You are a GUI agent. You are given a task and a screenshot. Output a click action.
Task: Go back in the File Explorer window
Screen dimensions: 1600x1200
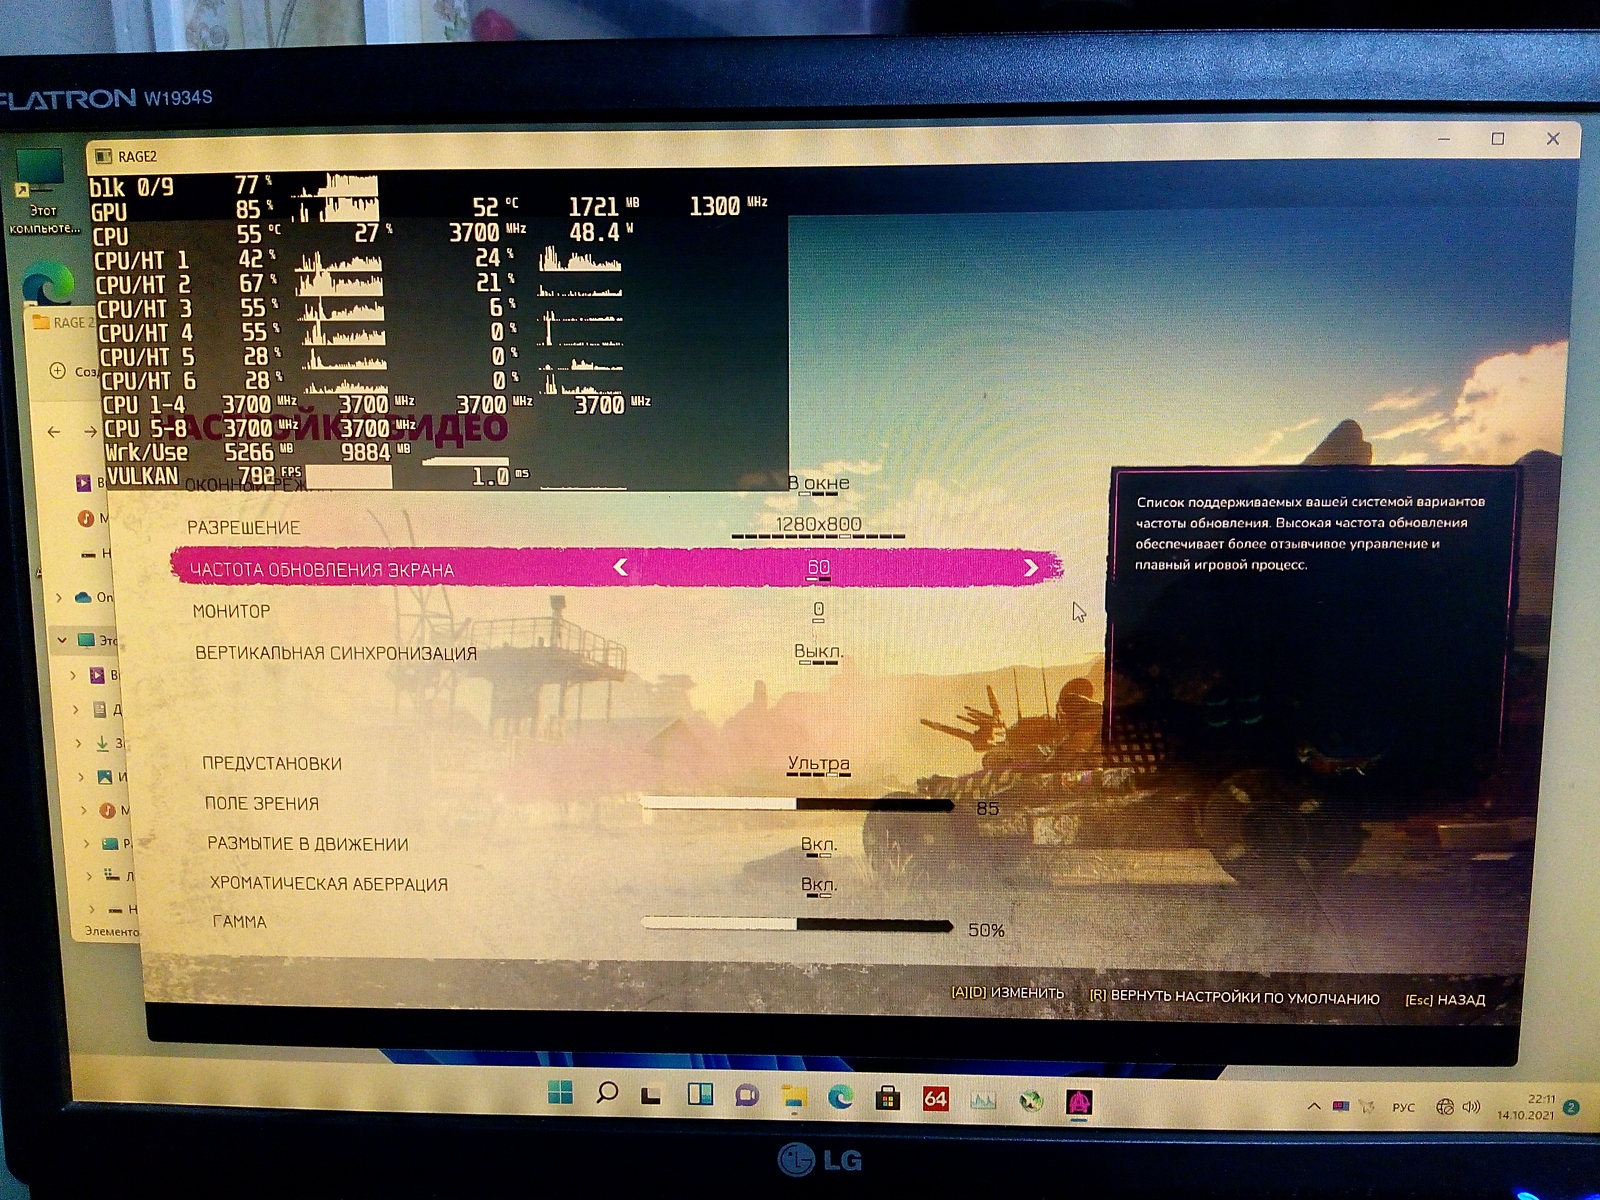[54, 432]
